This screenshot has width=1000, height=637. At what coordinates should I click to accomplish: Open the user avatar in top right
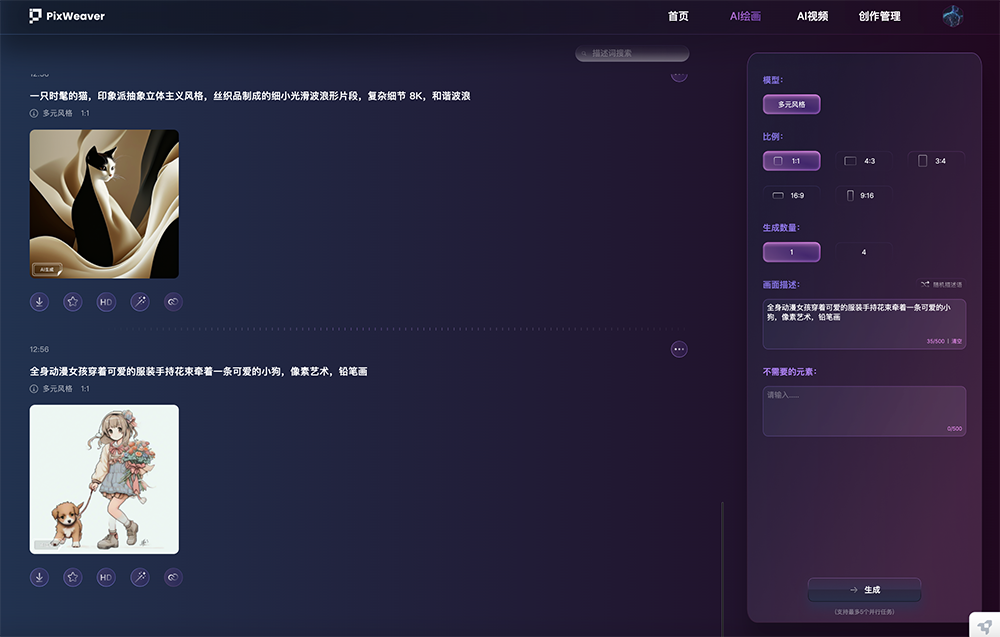(952, 16)
